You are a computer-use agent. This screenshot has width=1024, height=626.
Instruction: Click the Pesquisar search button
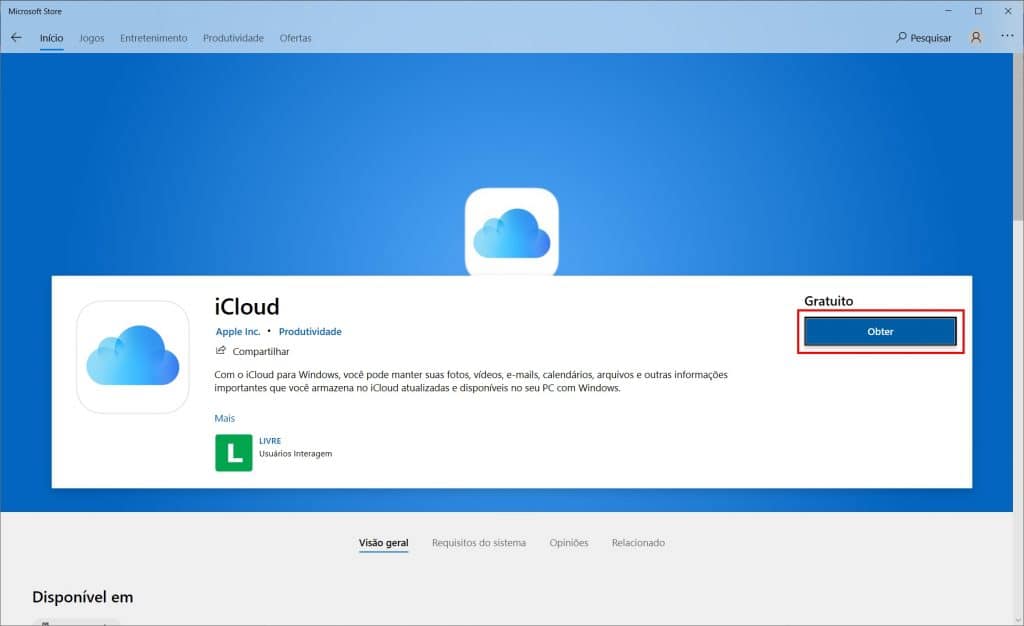point(923,38)
